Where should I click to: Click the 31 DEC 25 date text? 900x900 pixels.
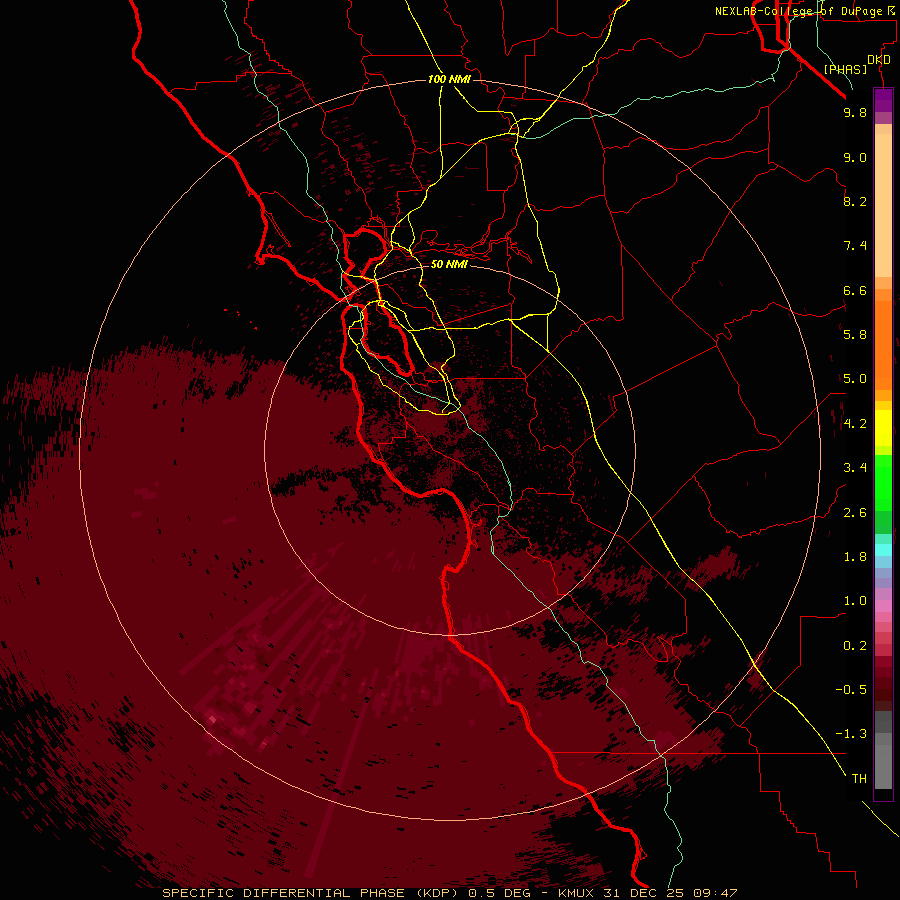(x=644, y=893)
